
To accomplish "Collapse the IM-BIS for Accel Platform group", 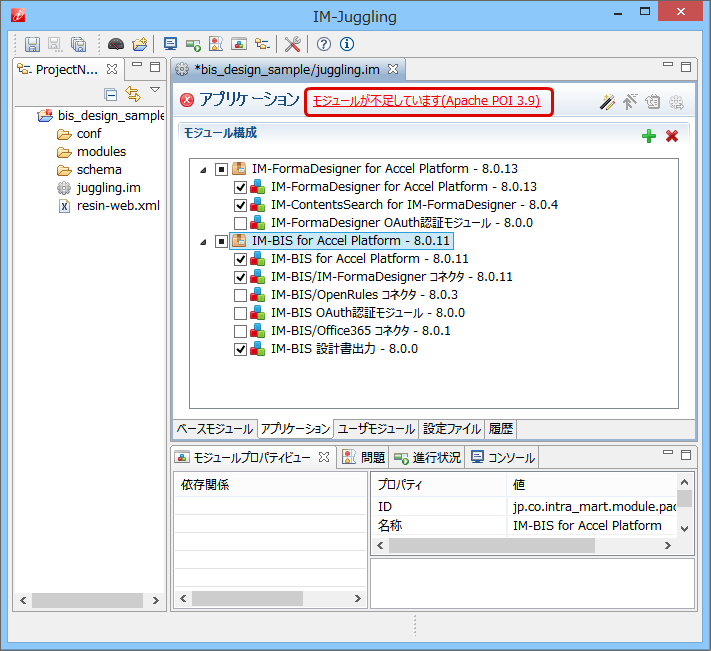I will point(203,242).
